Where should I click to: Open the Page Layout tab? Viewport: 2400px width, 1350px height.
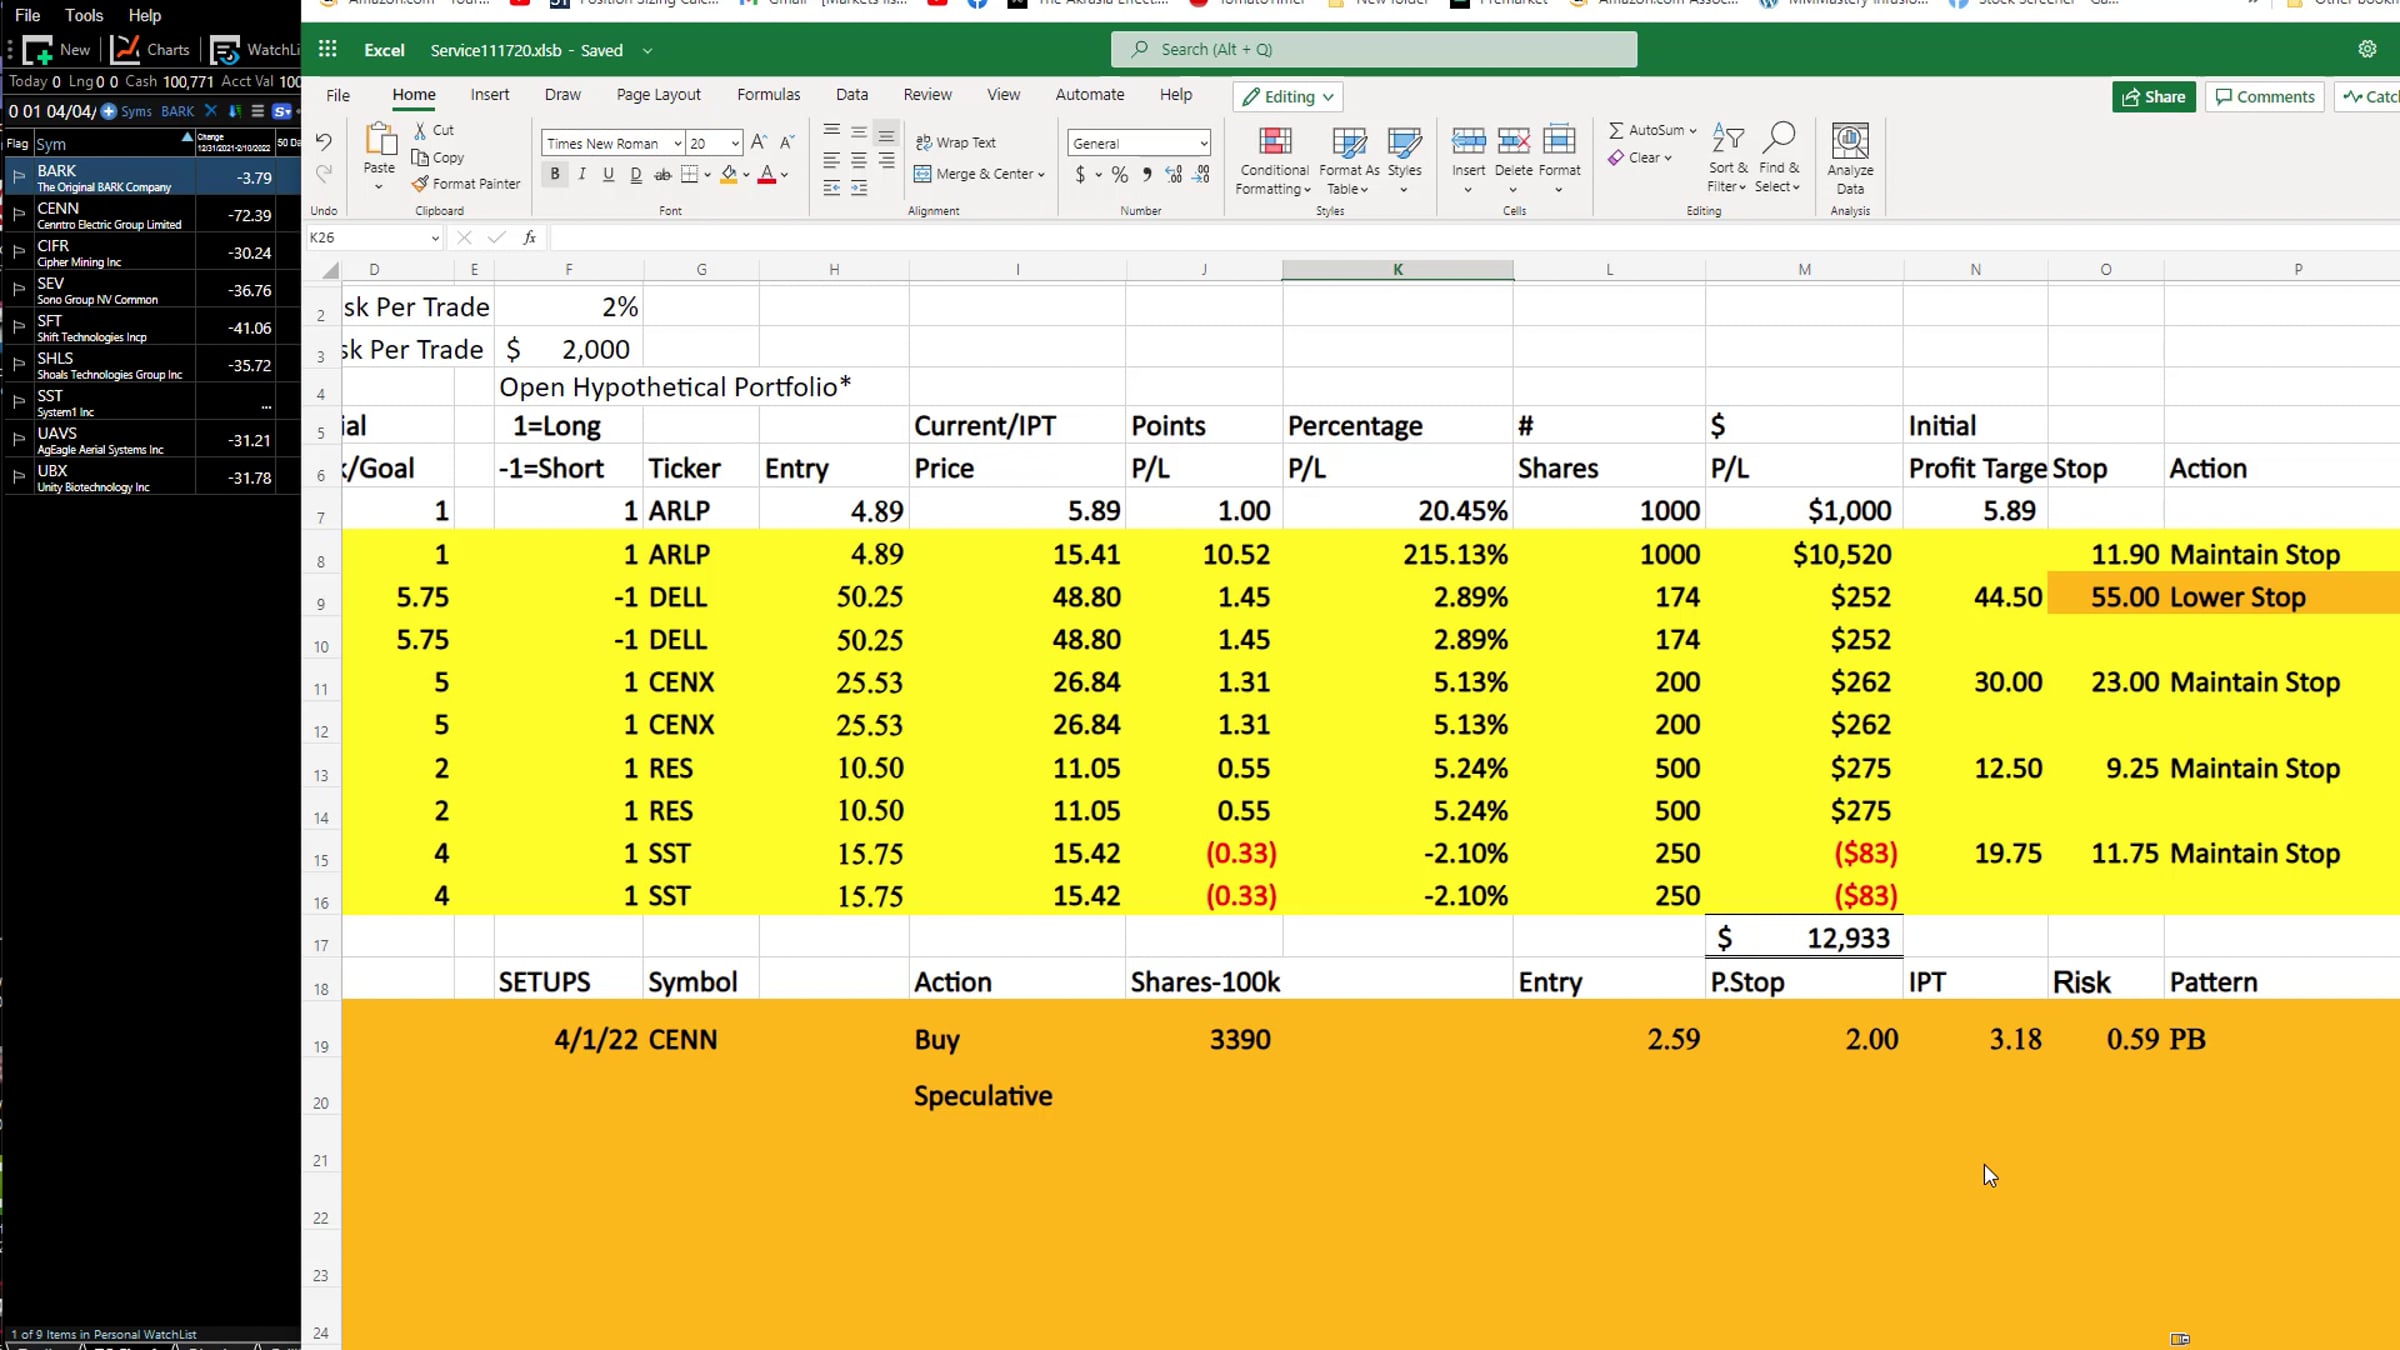(x=658, y=95)
